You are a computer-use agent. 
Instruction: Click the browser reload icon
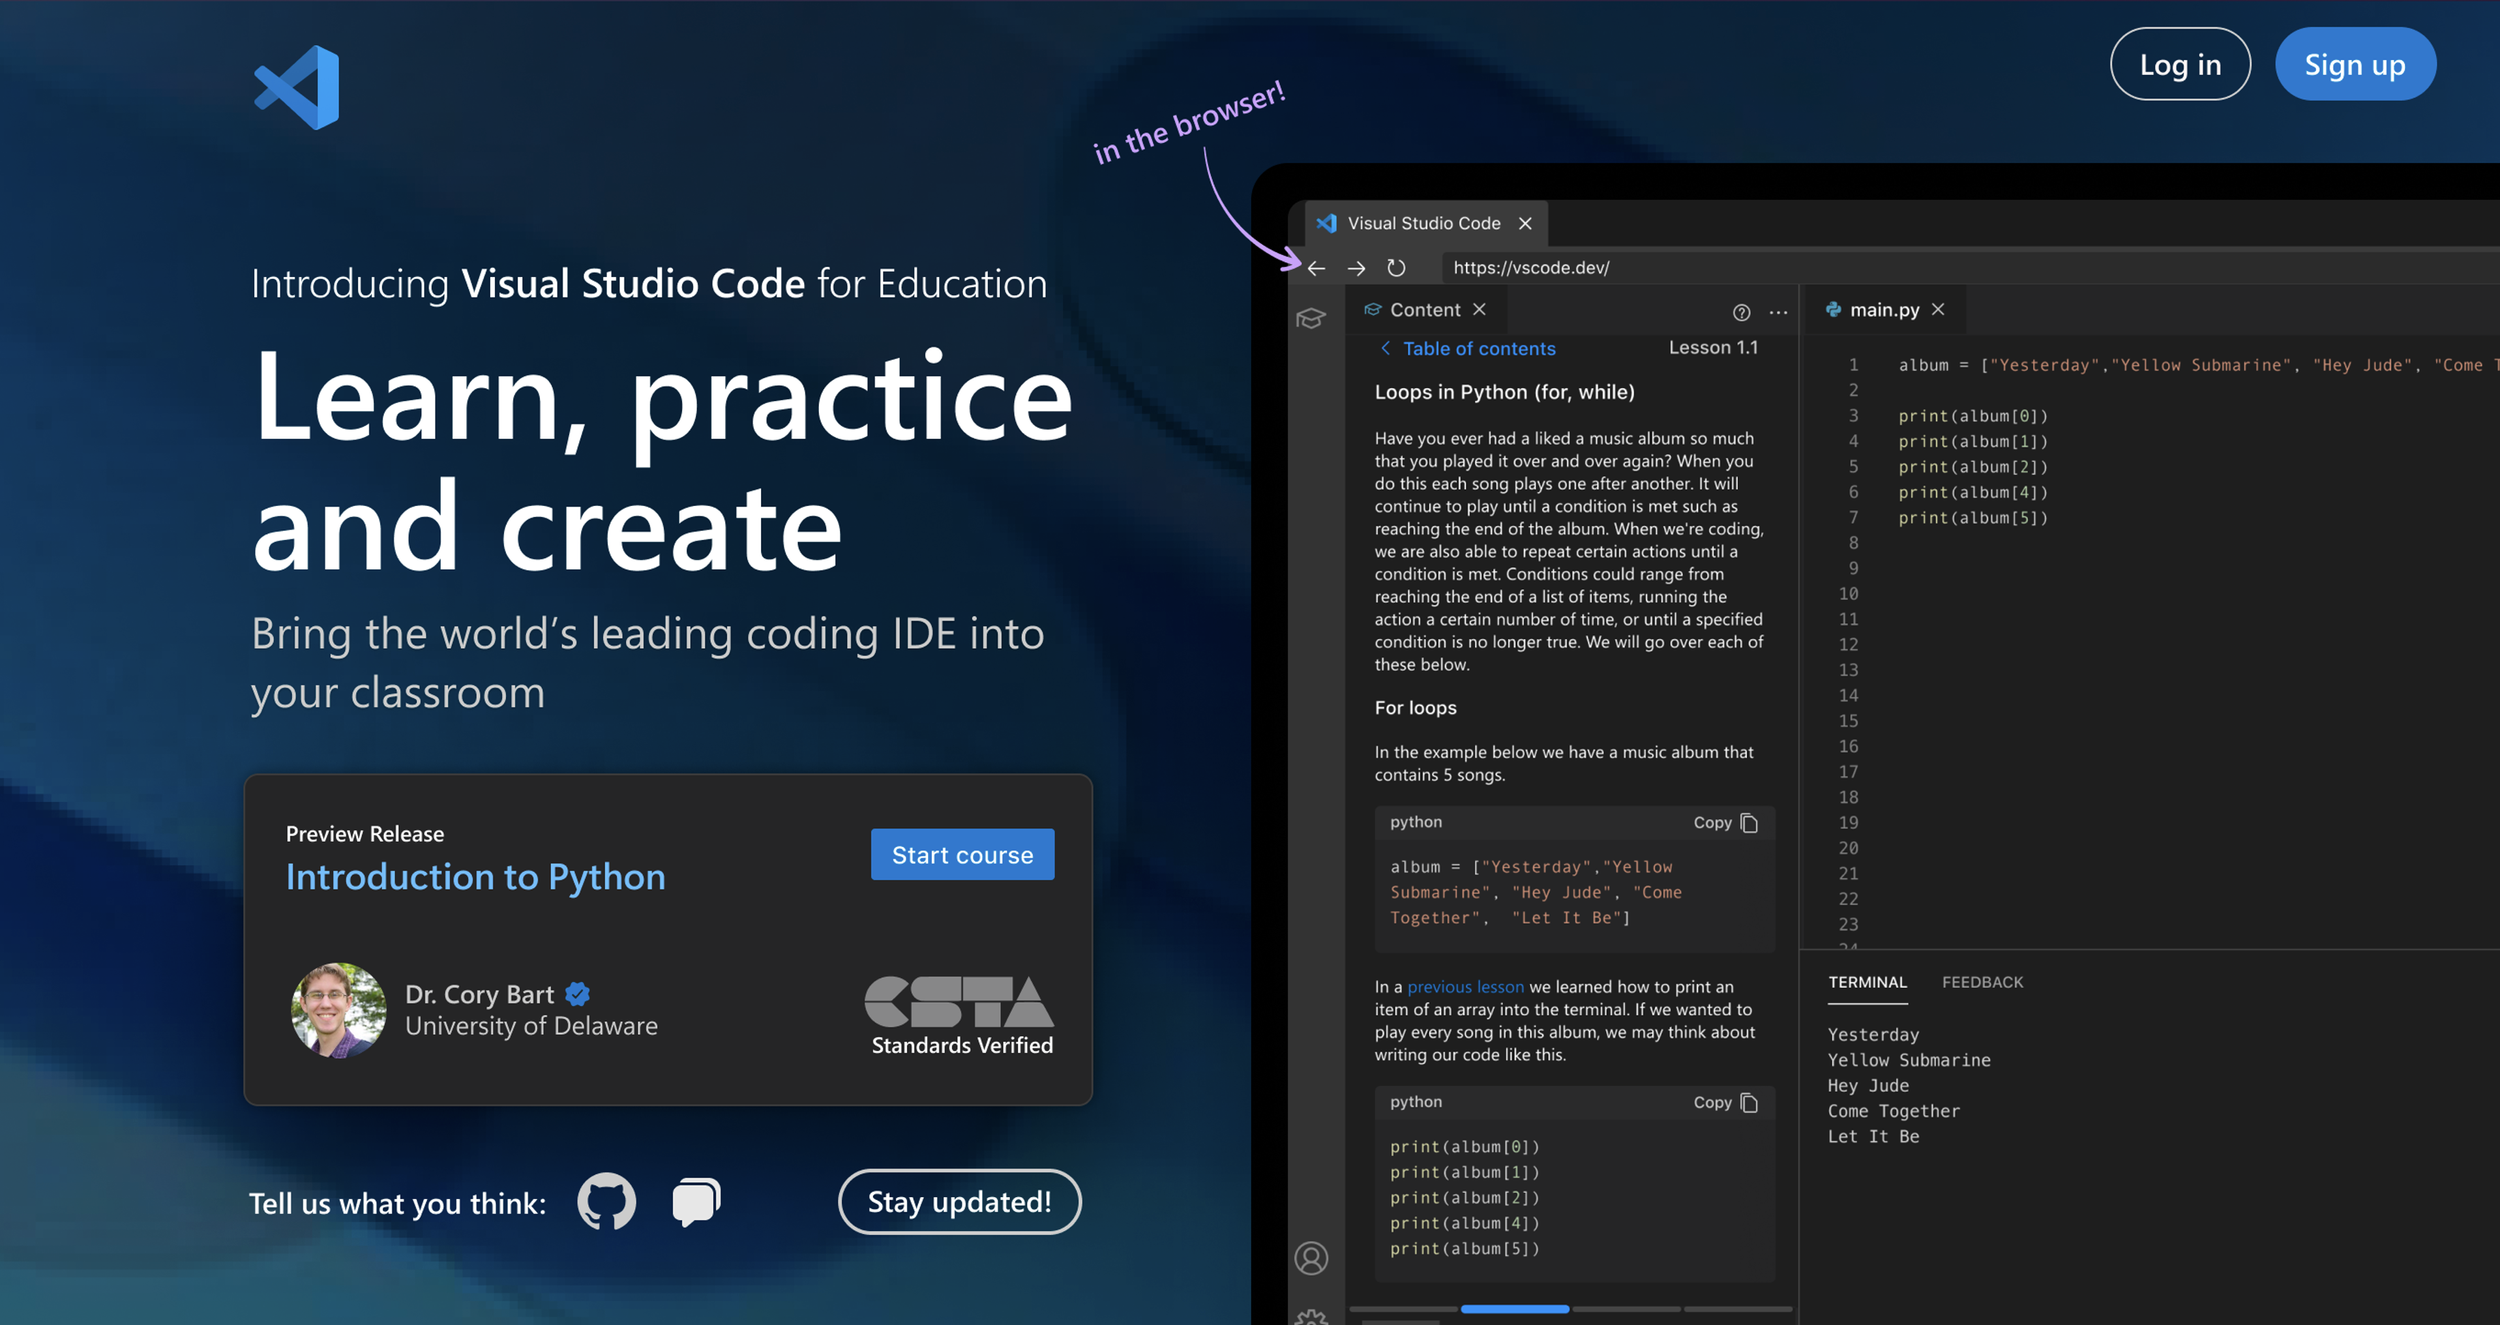tap(1396, 268)
